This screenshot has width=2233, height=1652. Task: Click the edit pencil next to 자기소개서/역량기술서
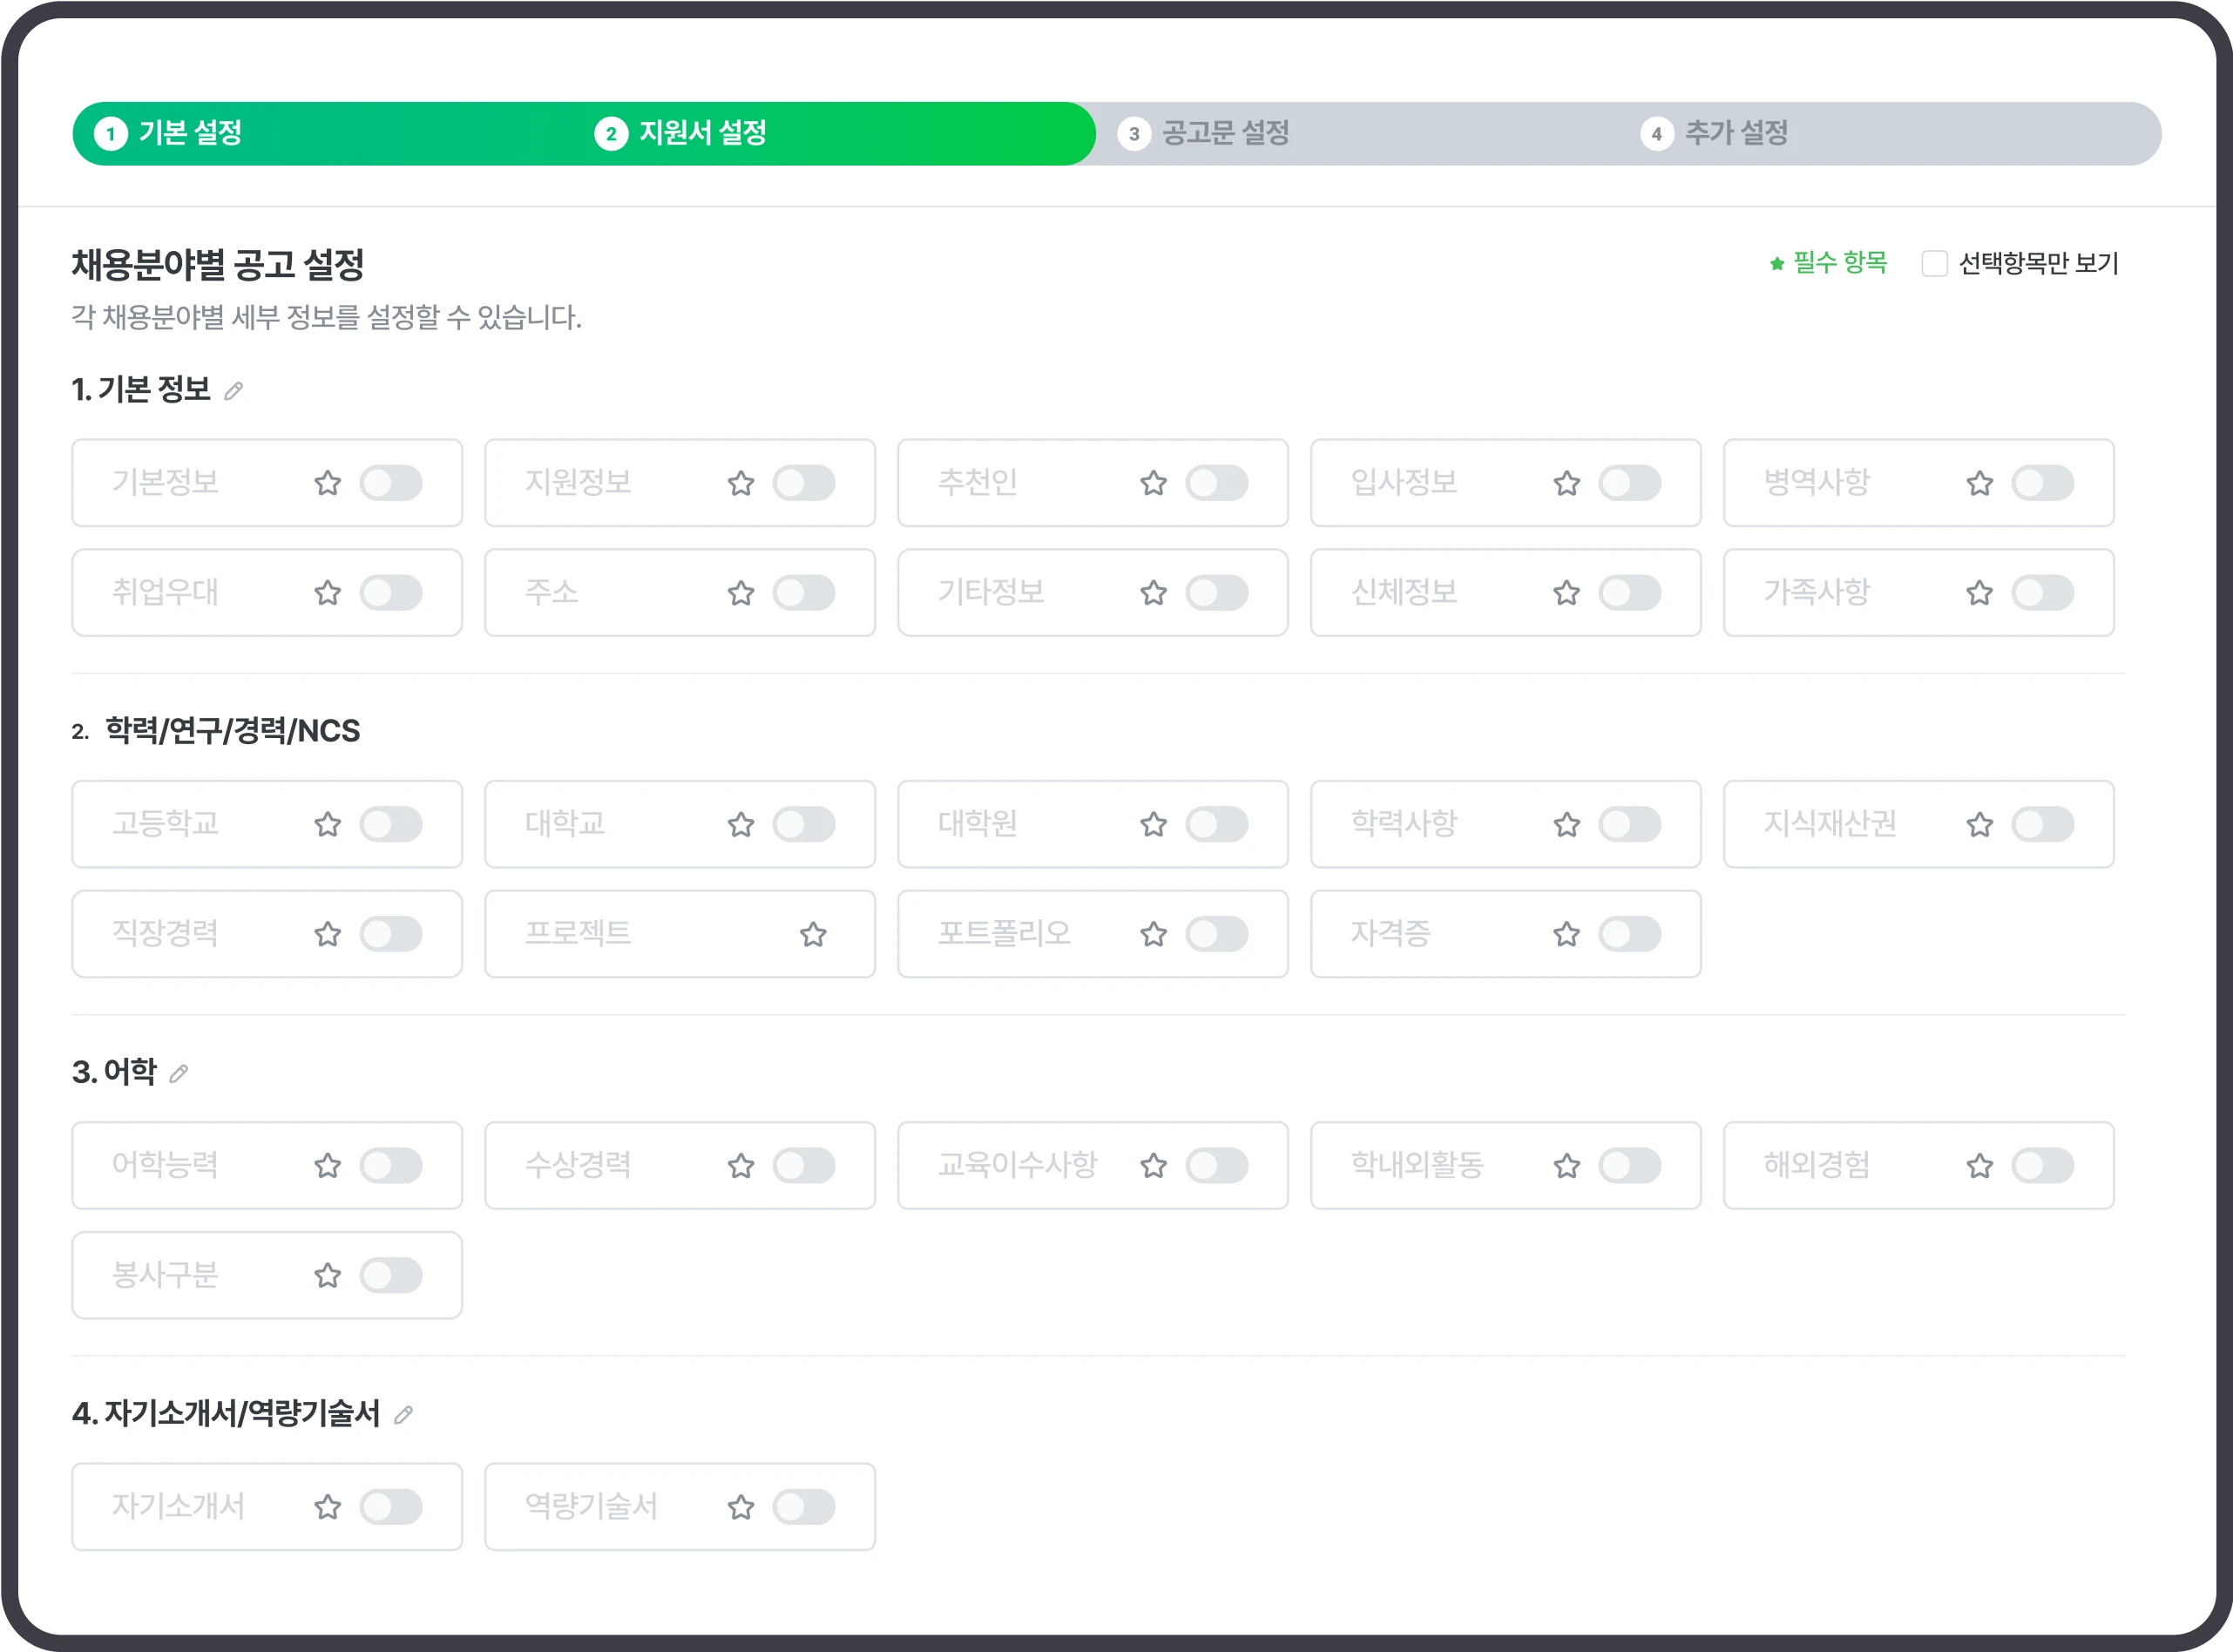click(x=404, y=1414)
